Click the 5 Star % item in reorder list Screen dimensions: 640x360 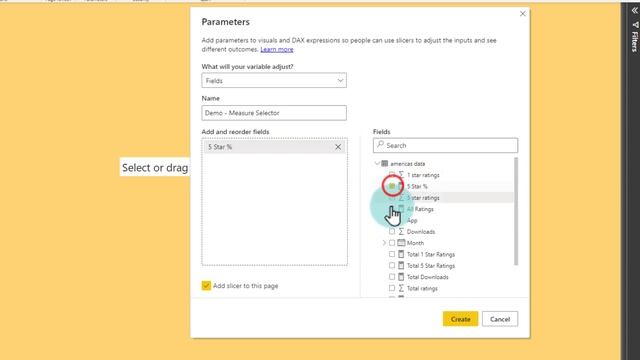pyautogui.click(x=274, y=147)
